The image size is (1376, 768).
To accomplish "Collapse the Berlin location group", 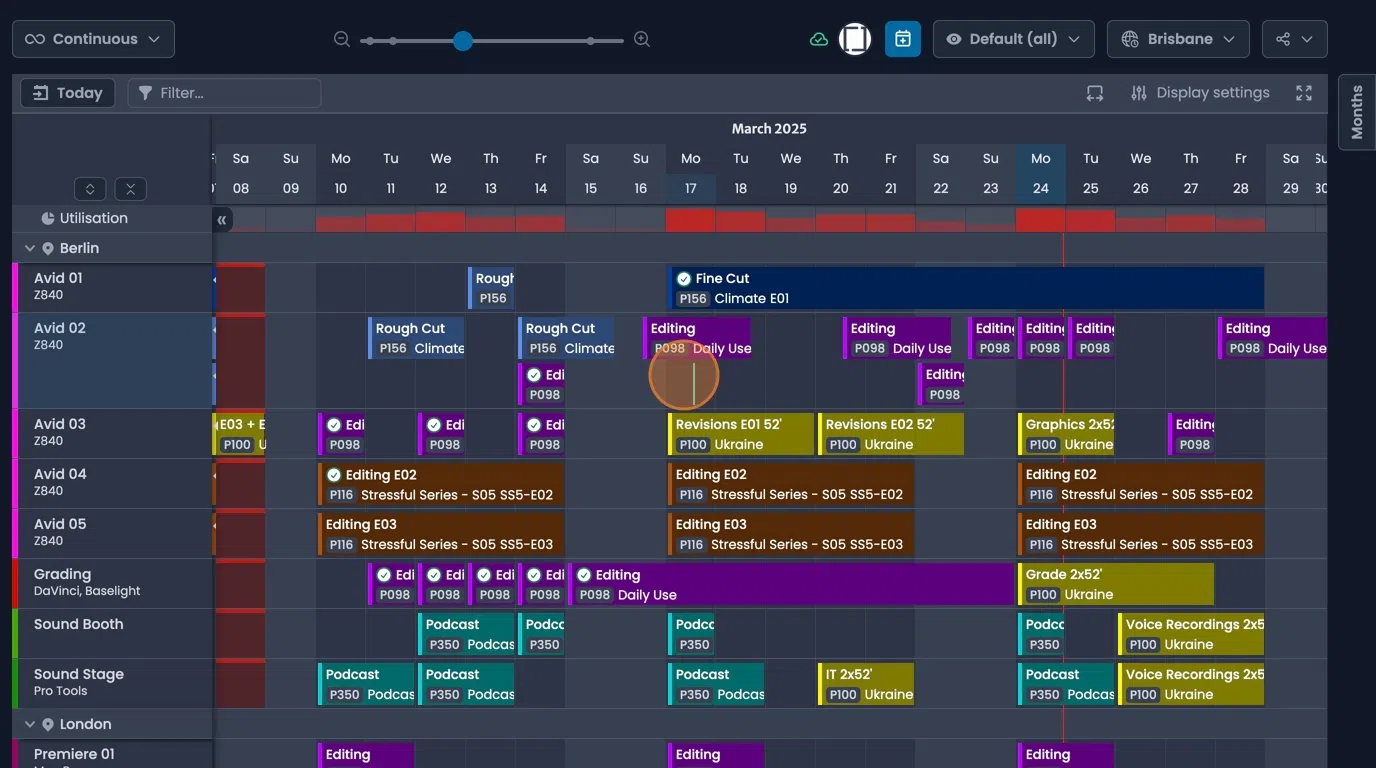I will [x=29, y=248].
